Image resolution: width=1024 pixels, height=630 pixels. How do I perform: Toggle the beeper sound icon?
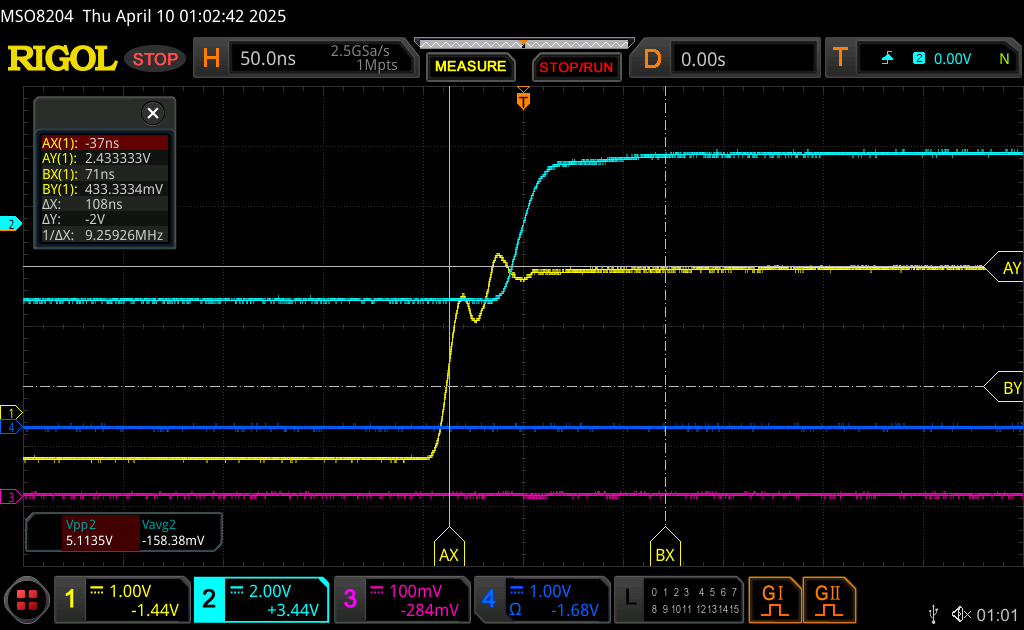[961, 613]
